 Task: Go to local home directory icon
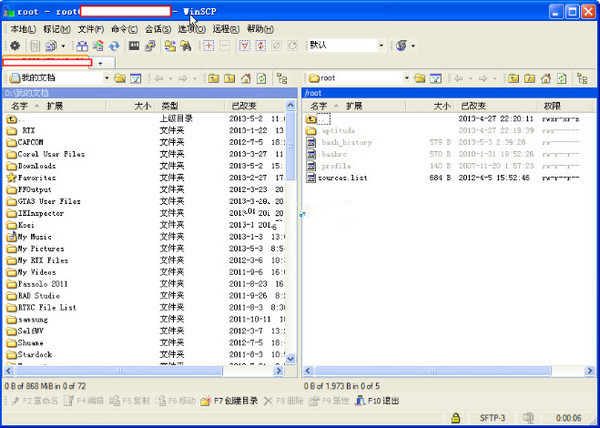[246, 78]
